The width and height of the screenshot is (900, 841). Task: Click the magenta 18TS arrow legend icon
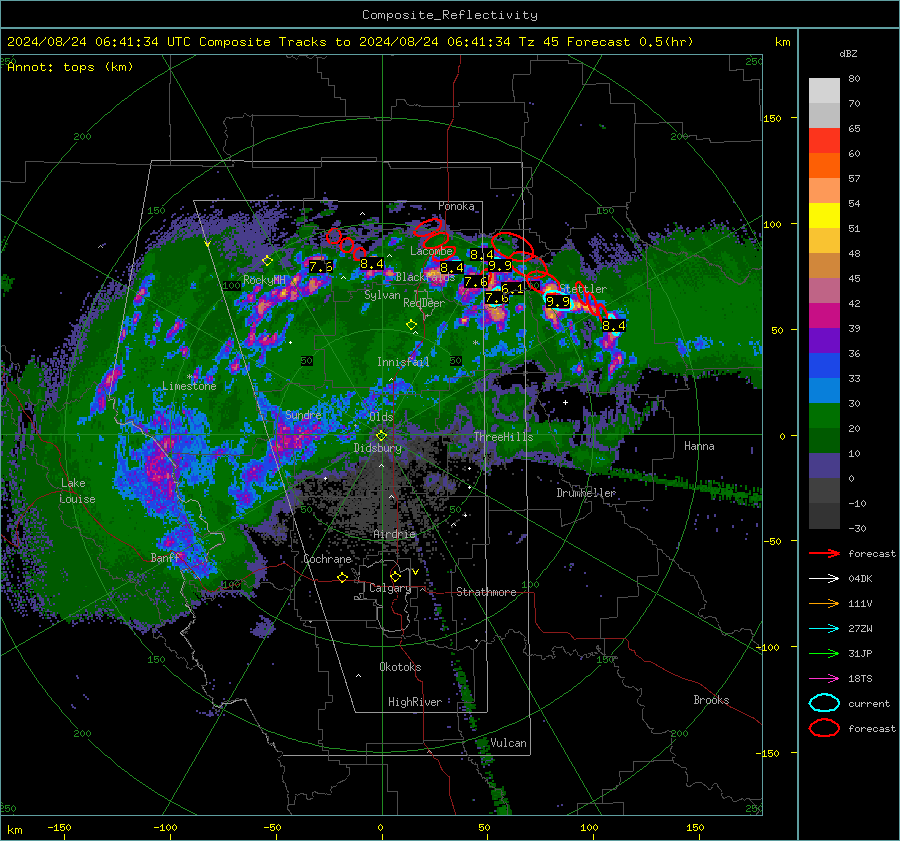[824, 679]
